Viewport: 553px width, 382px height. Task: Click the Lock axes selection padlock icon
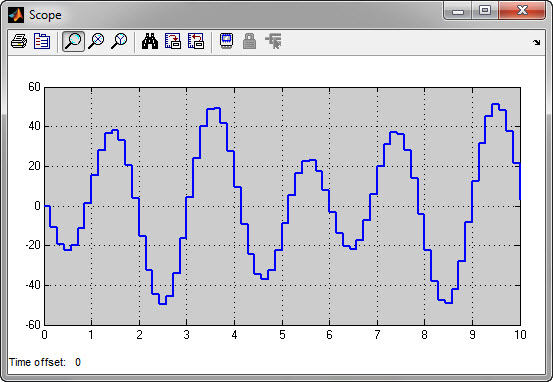250,41
